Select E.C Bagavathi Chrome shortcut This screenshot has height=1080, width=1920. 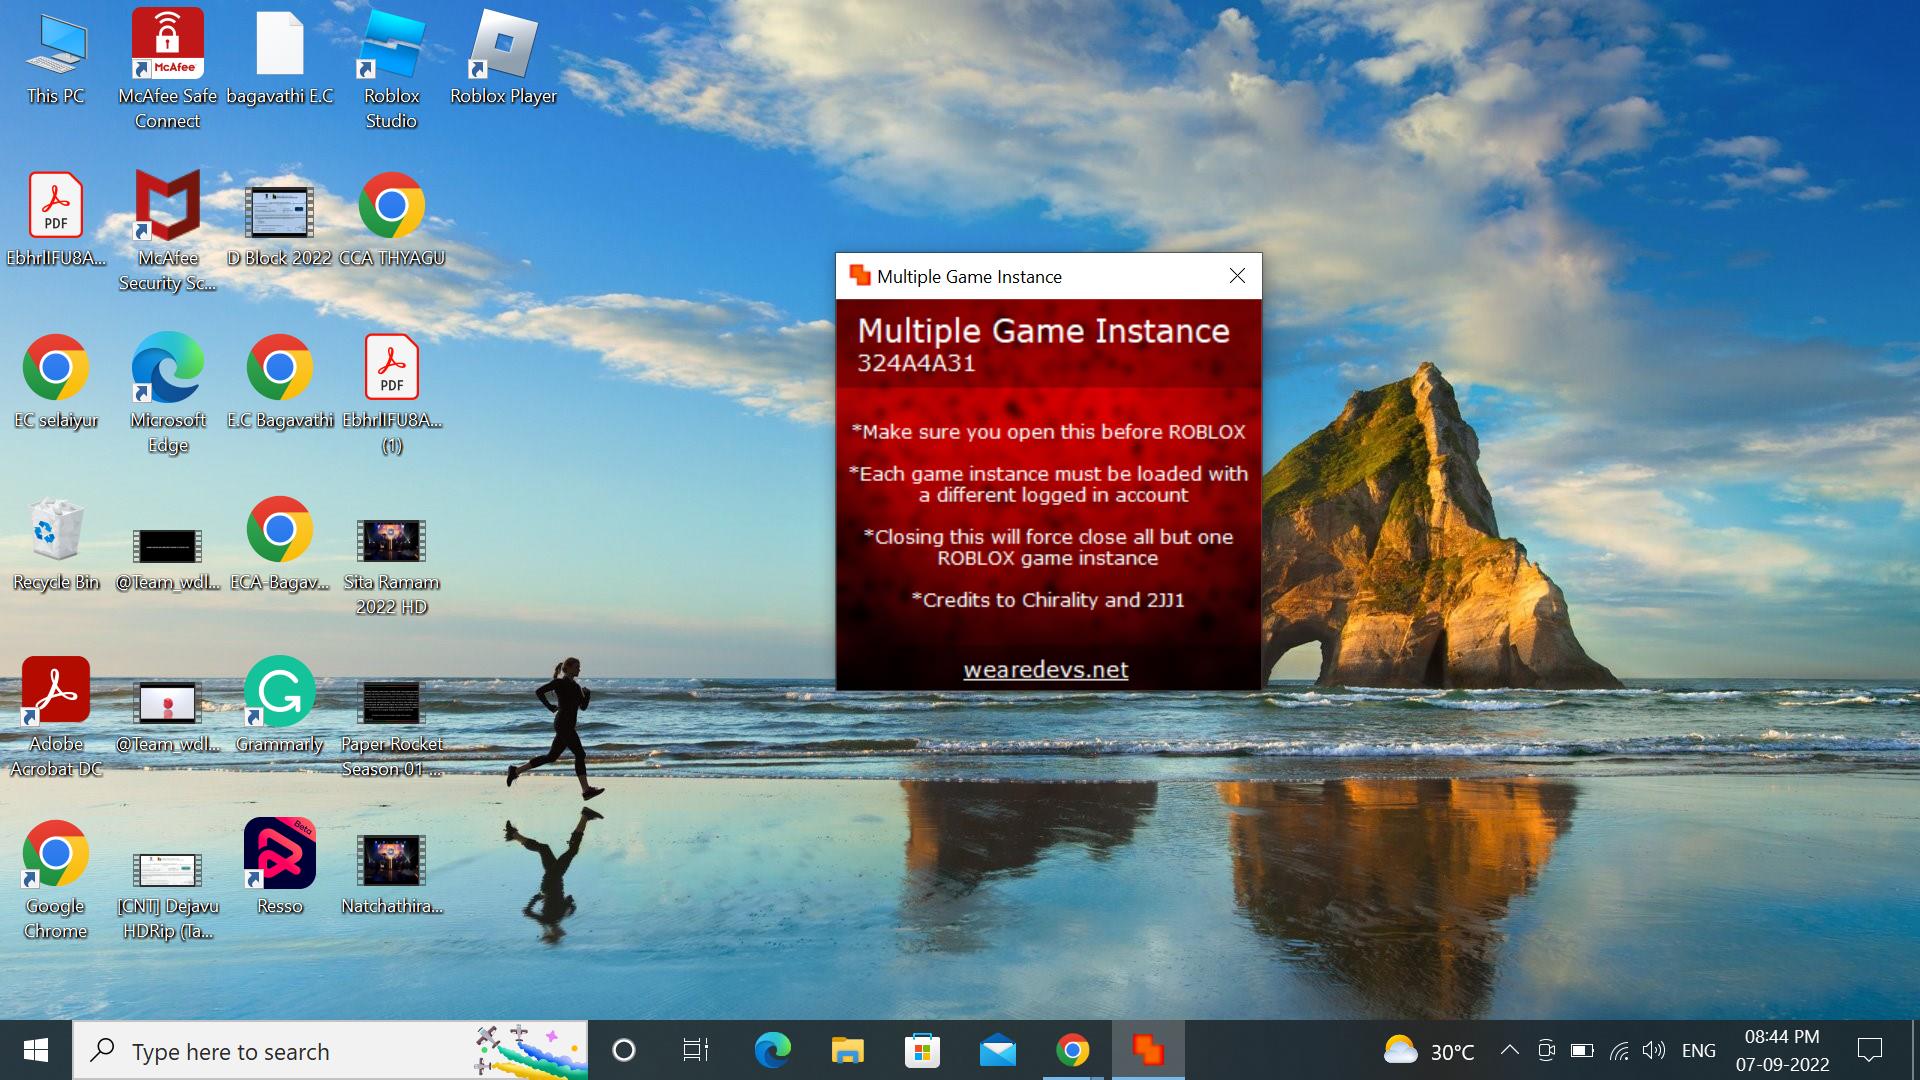point(280,382)
